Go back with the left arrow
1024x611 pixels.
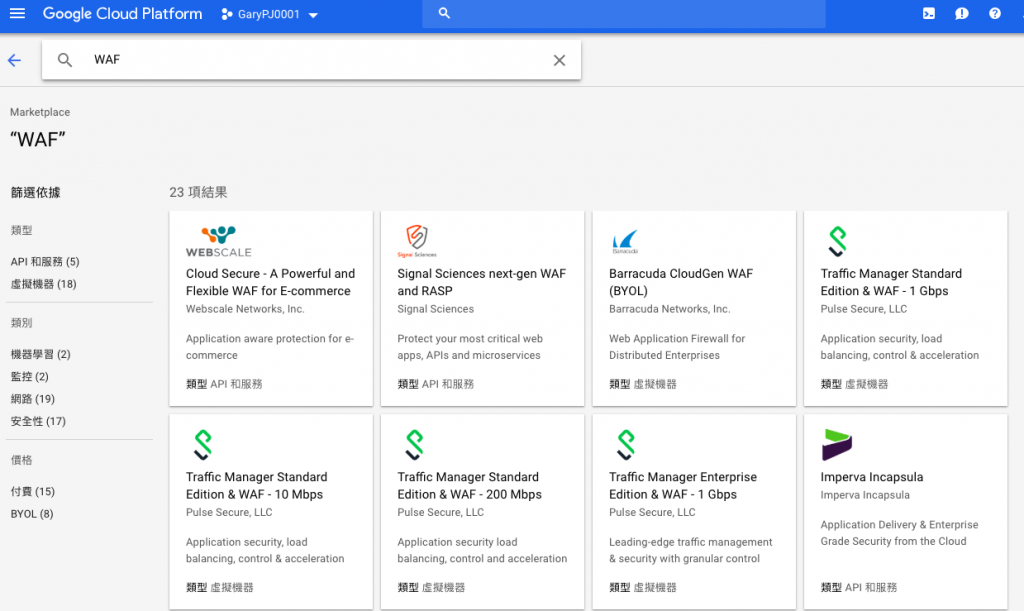click(x=14, y=60)
